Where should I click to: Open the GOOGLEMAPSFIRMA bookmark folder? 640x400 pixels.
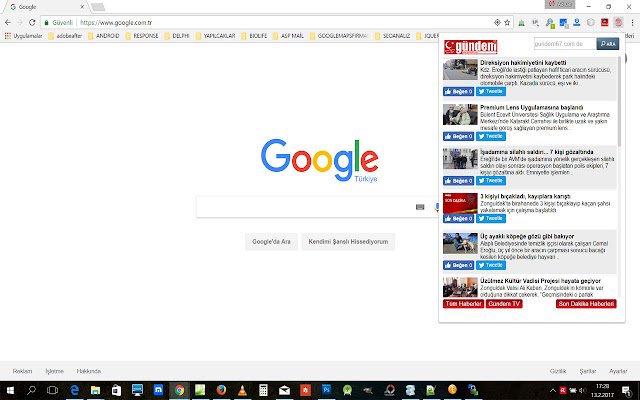point(339,36)
